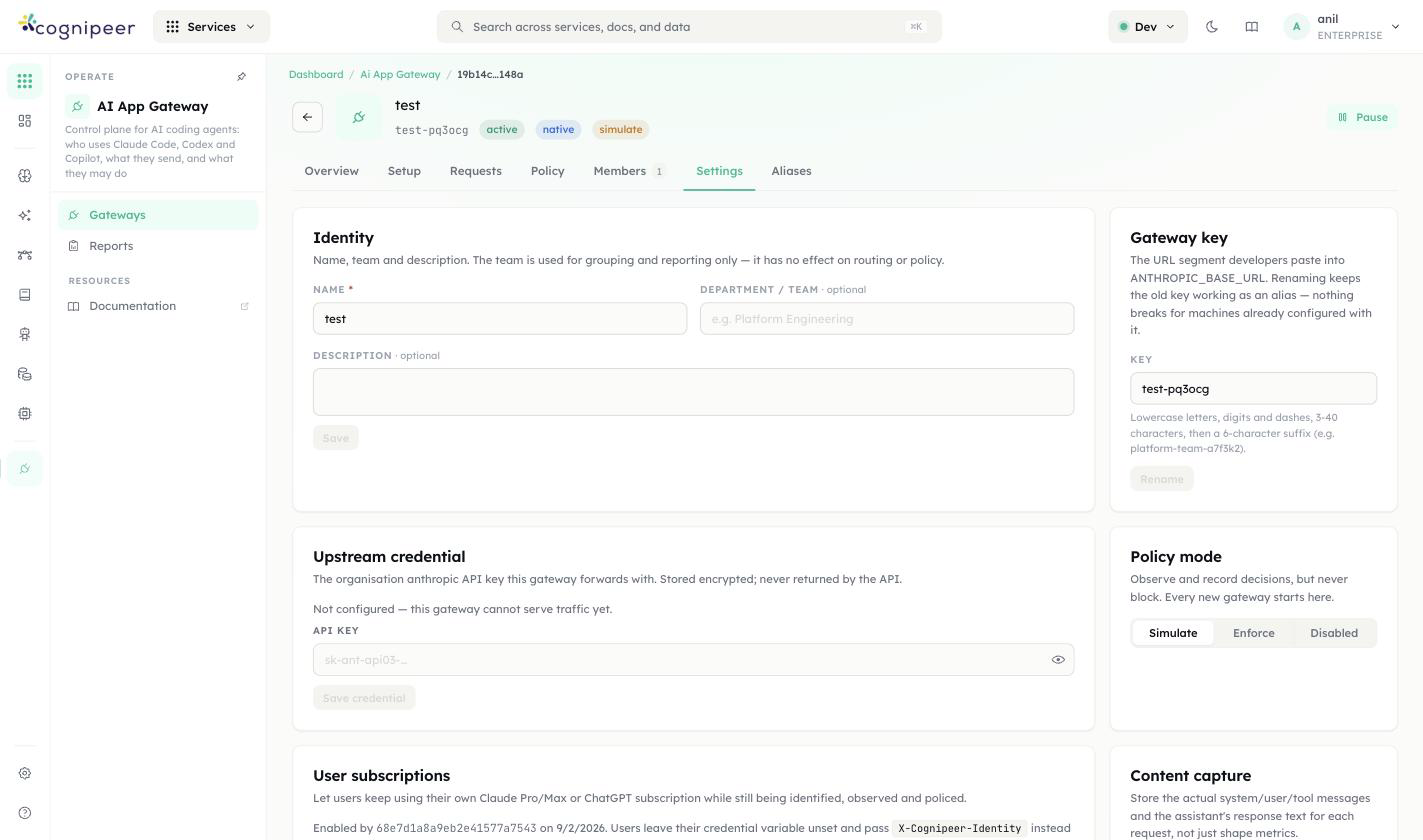Screen dimensions: 1423x840
Task: Click the 19b14c…148a breadcrumb ID
Action: tap(490, 75)
